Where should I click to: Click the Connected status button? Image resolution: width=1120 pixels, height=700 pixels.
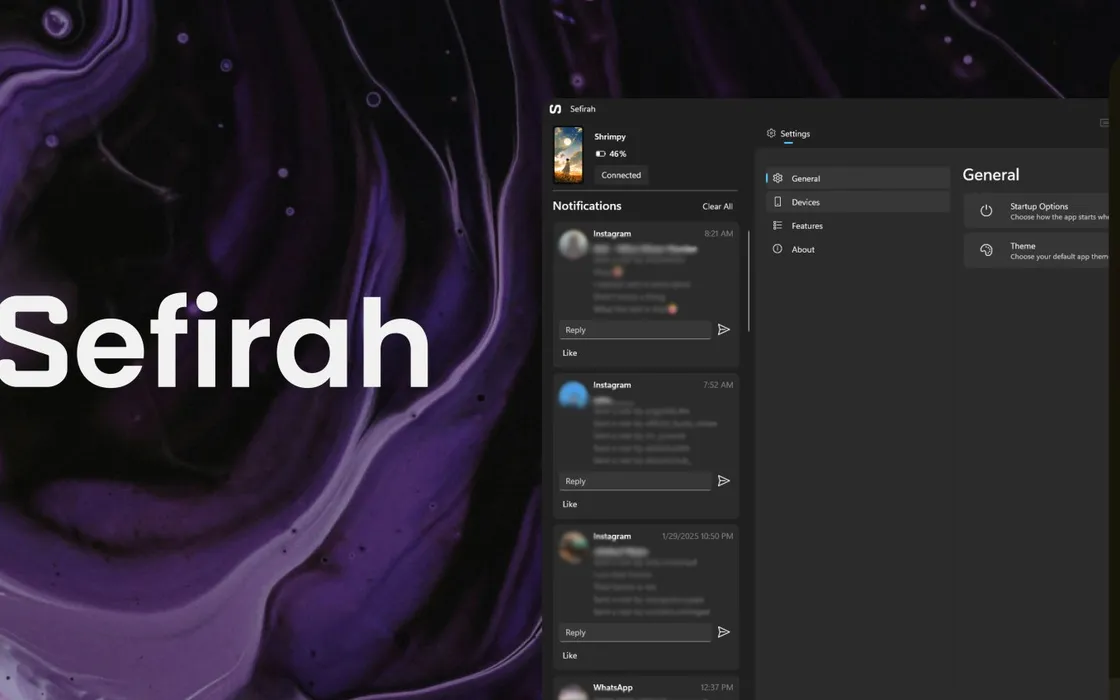pos(621,175)
